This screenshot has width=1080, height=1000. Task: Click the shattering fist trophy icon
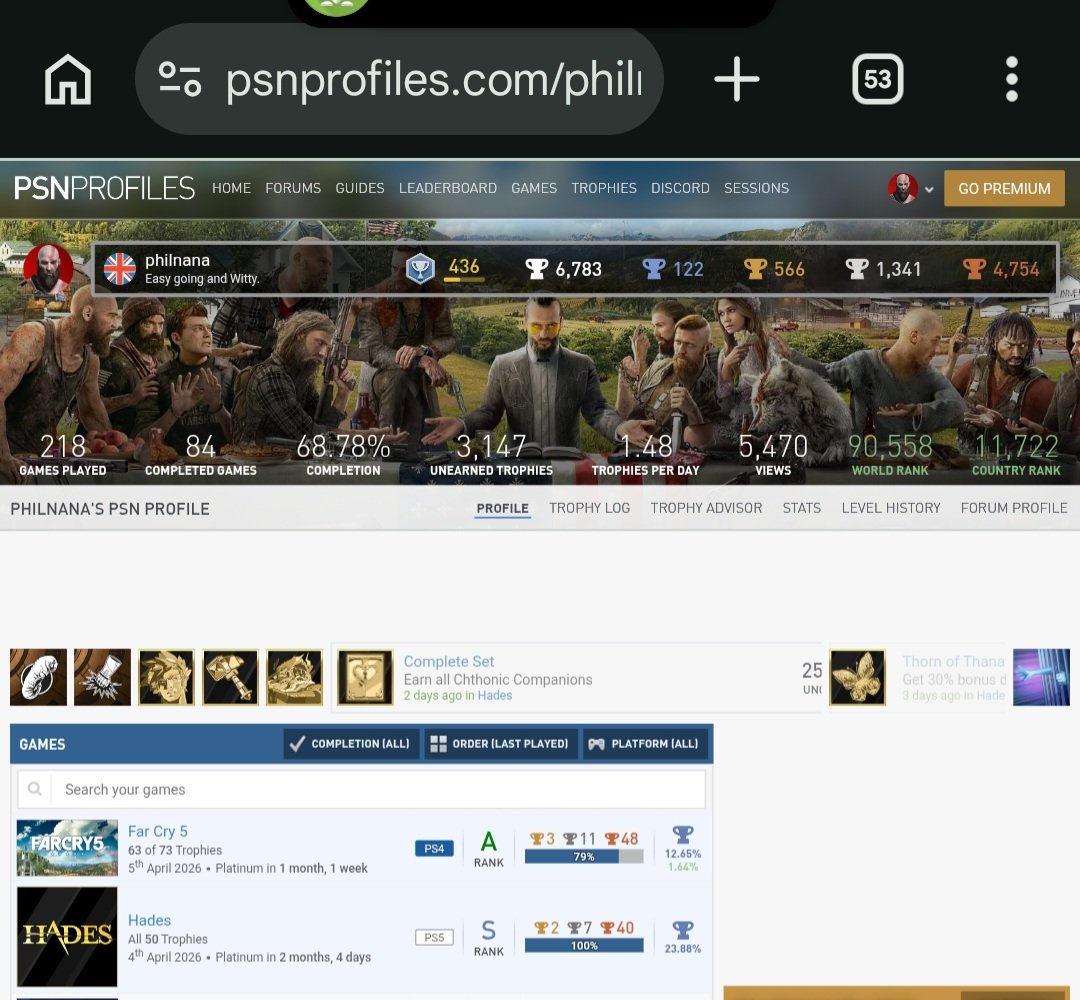tap(102, 677)
